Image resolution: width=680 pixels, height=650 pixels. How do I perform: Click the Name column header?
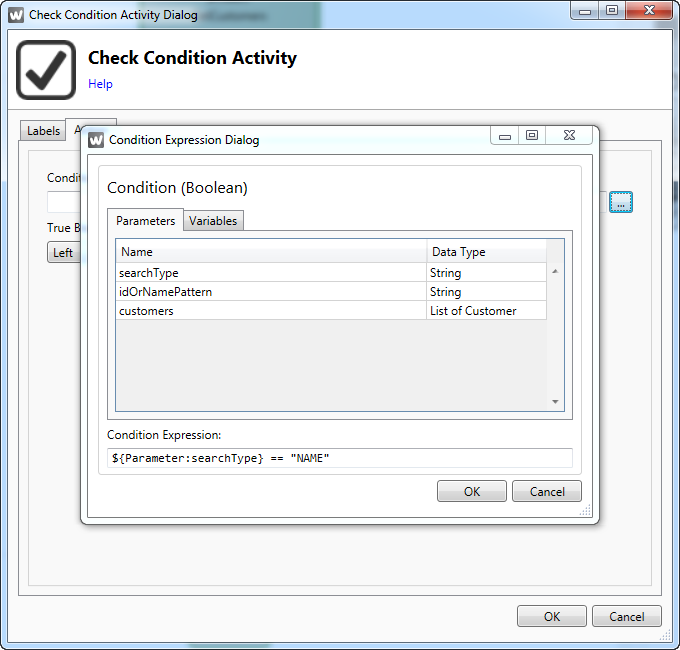(x=270, y=252)
